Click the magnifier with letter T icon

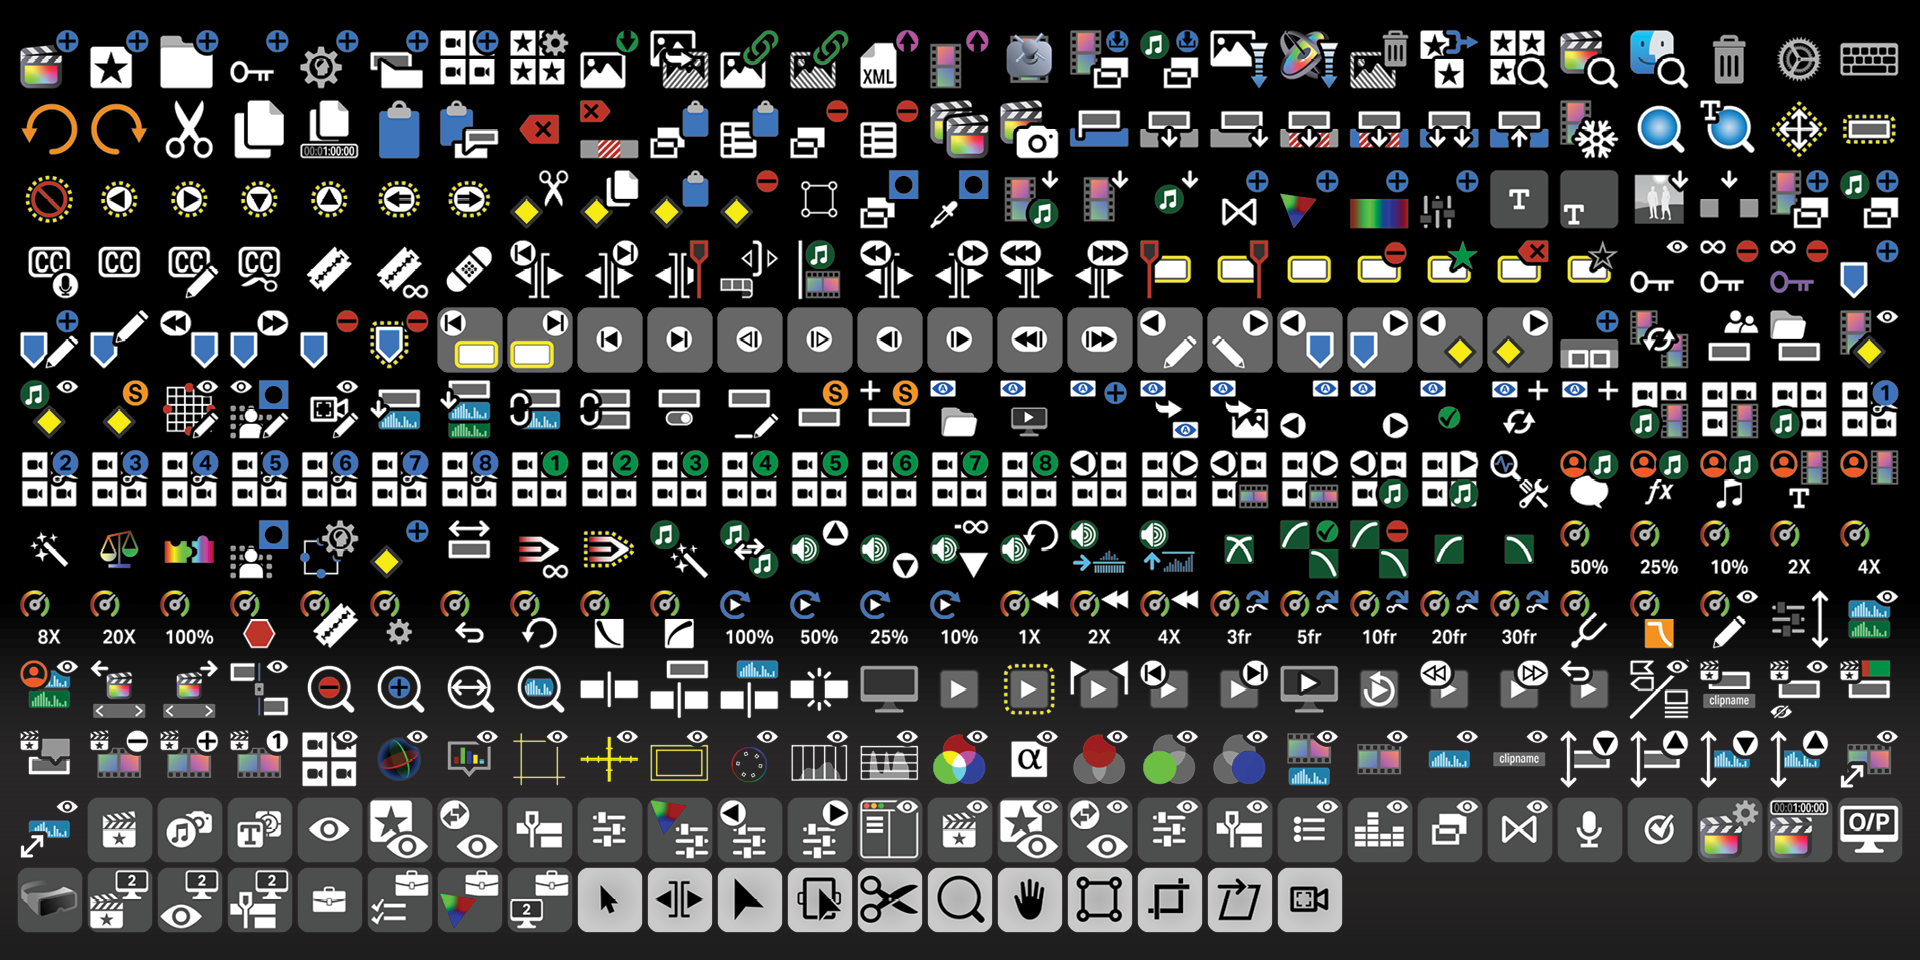click(1728, 128)
